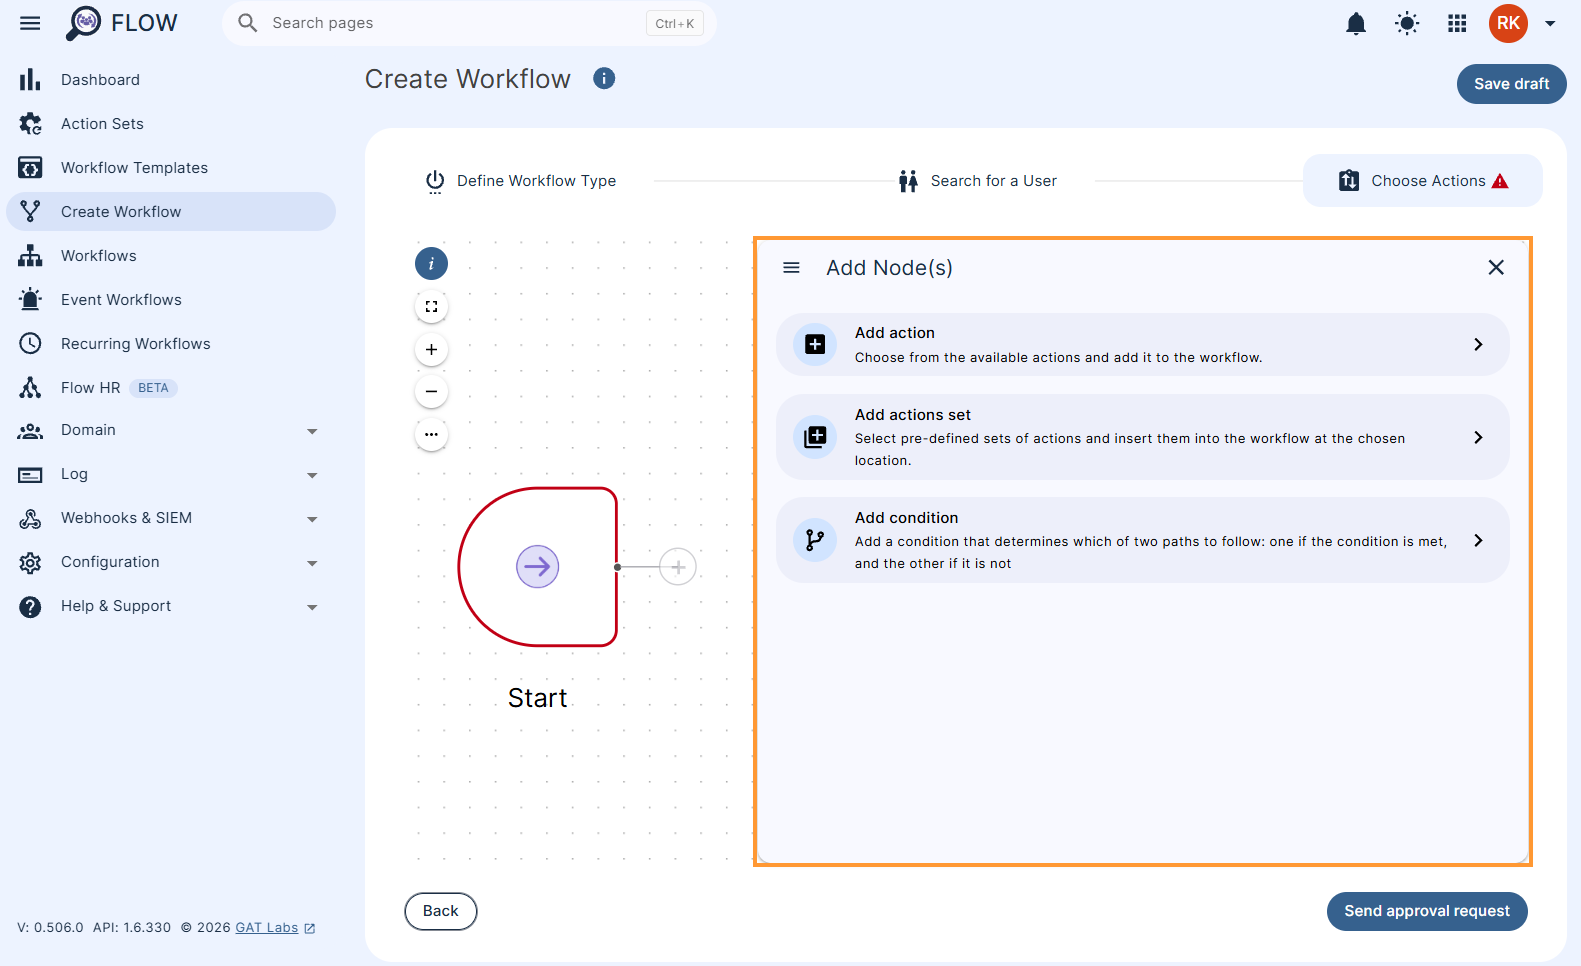Click the Help question-mark icon
Screen dimensions: 1581x966
tap(30, 606)
